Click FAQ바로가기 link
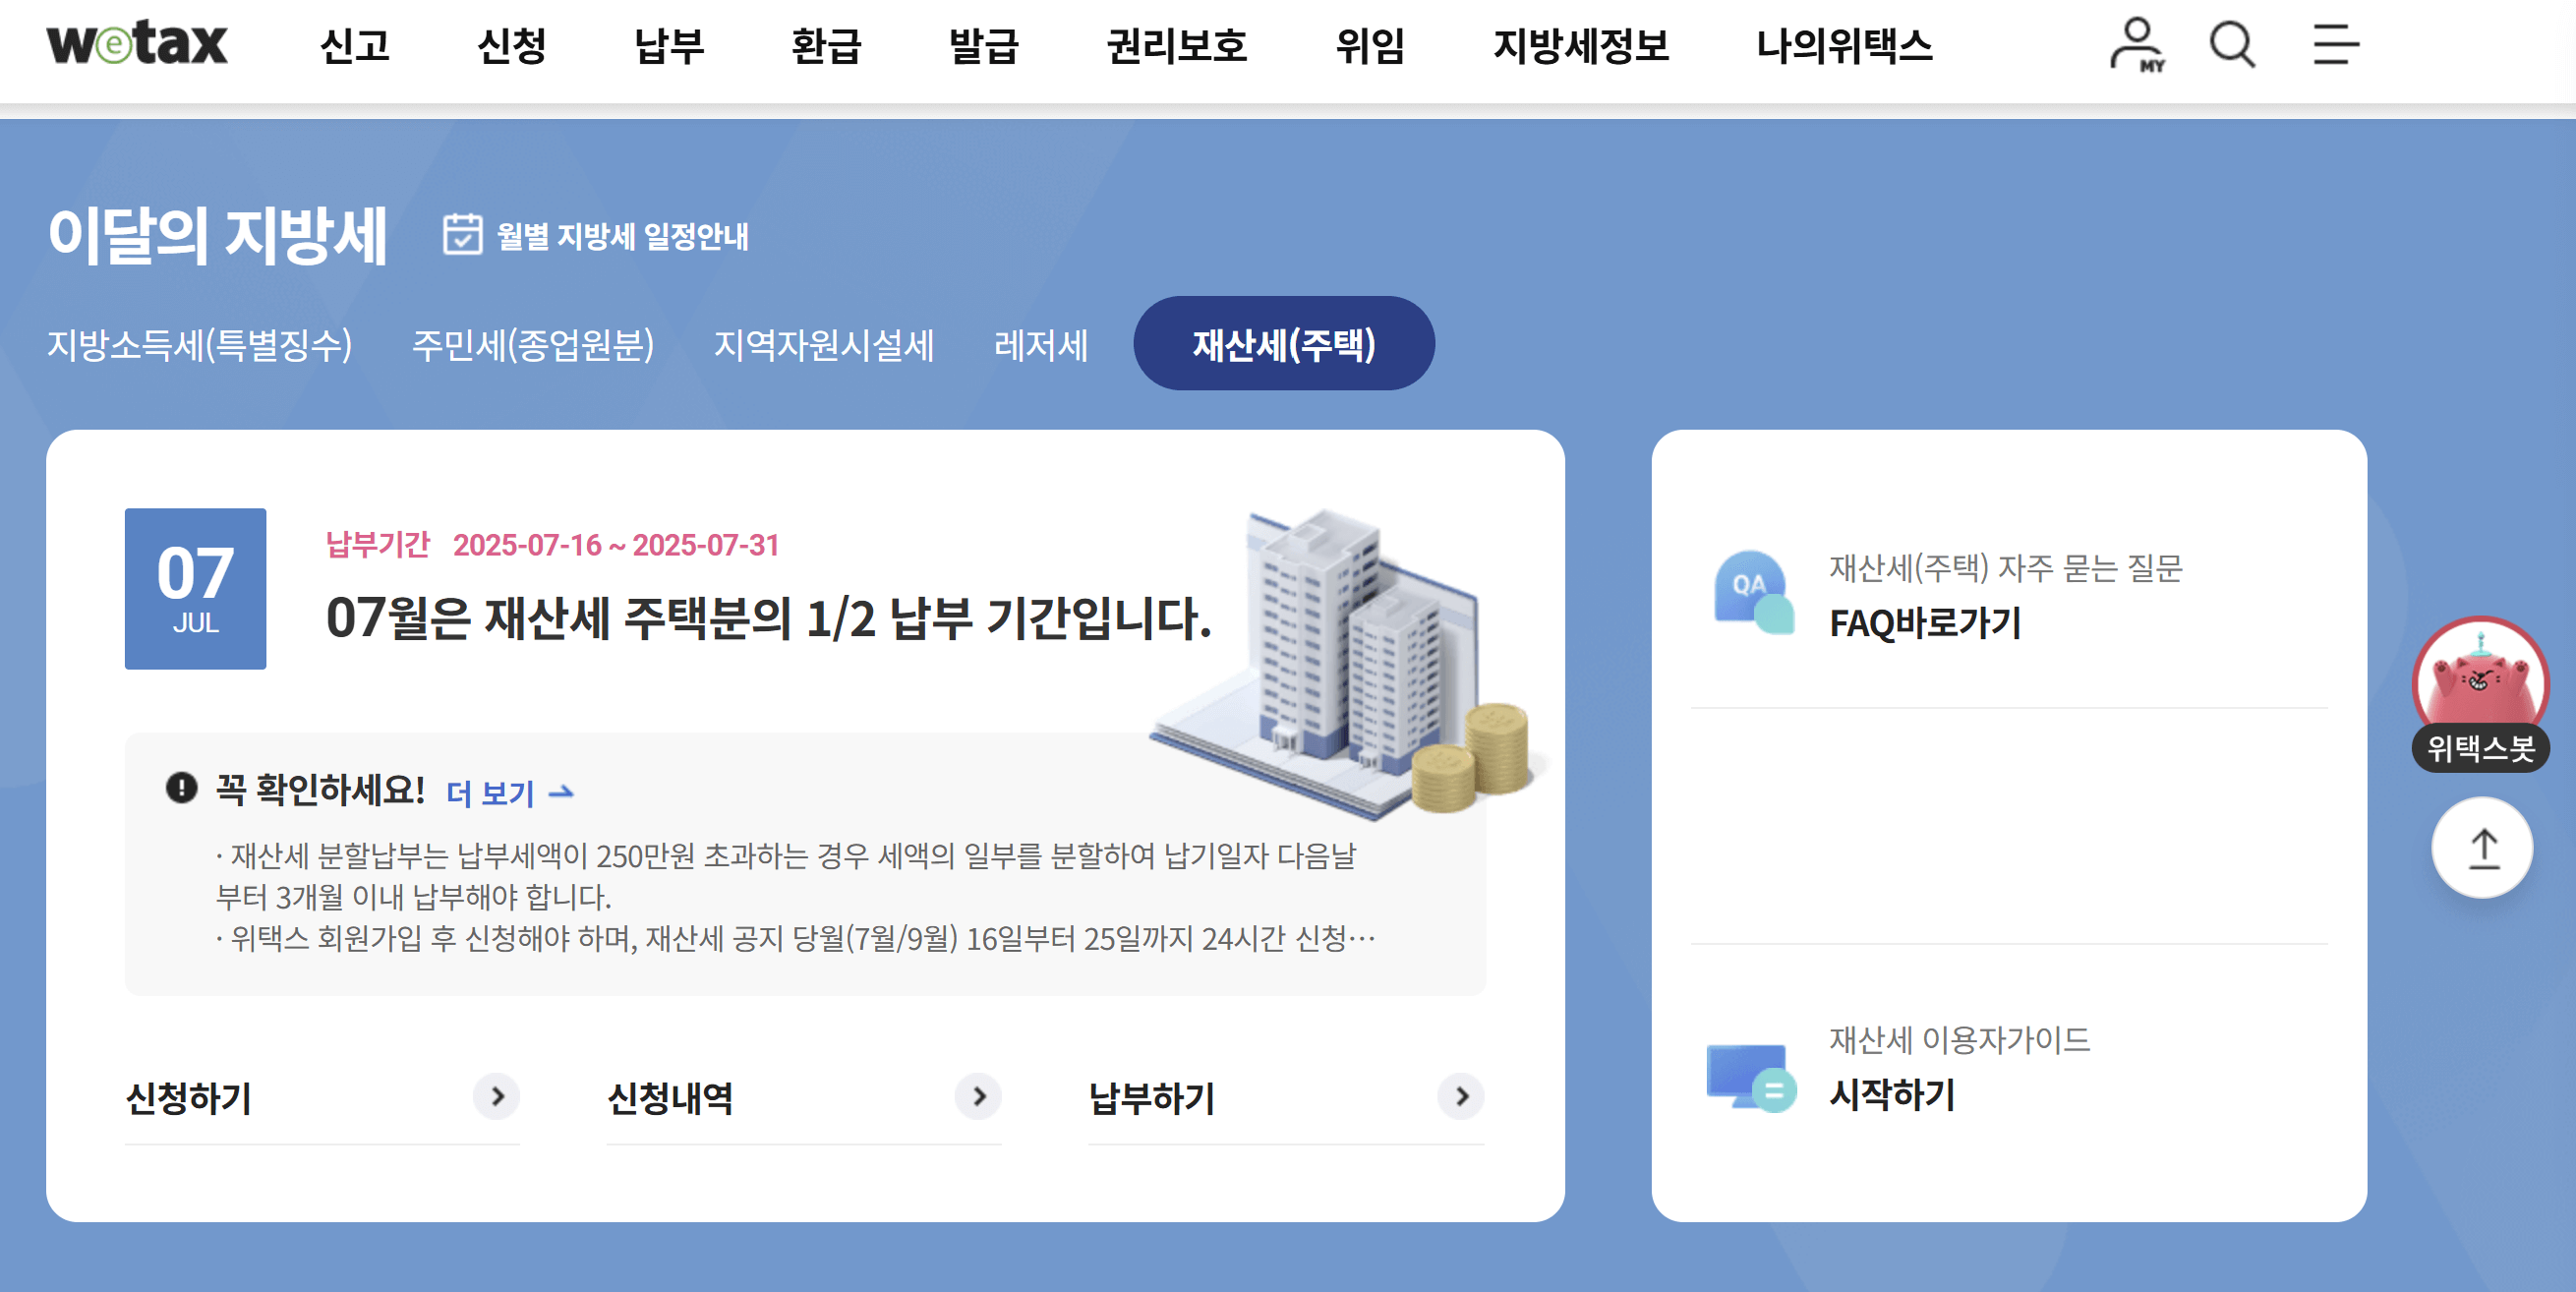The height and width of the screenshot is (1292, 2576). (1924, 623)
